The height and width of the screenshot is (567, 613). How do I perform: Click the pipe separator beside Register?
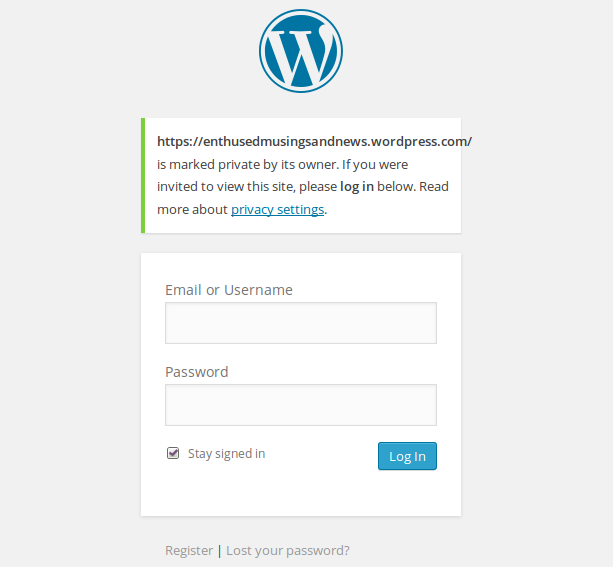point(220,550)
